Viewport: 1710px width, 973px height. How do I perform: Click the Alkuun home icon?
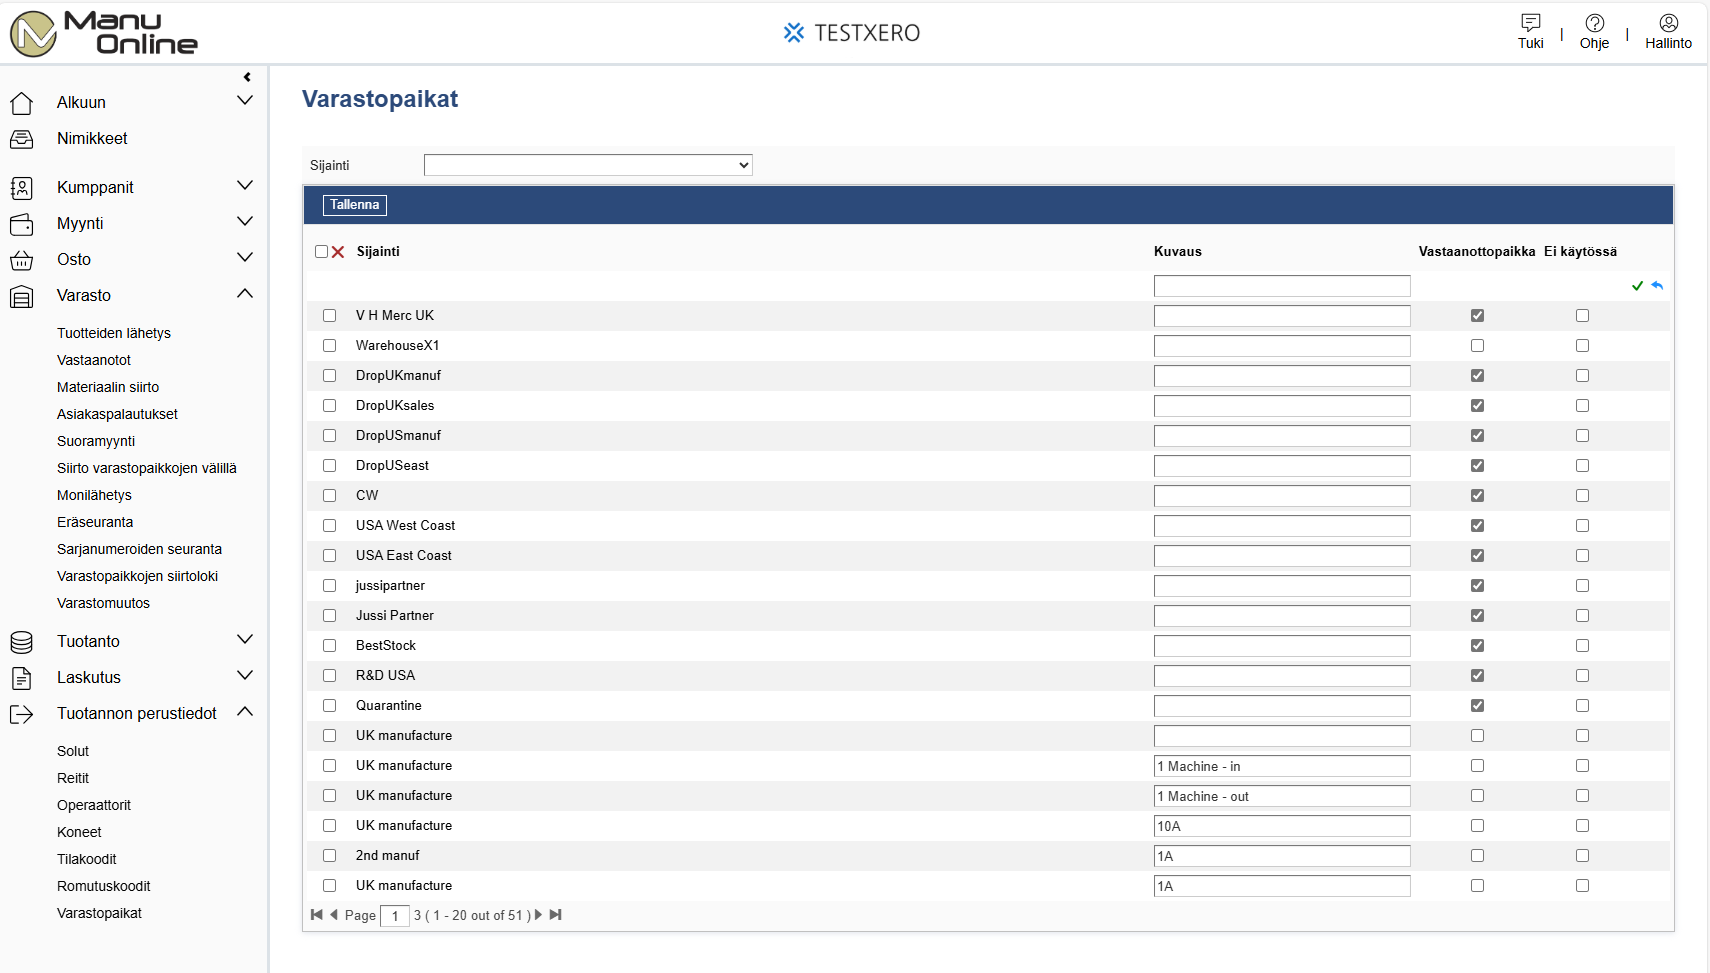click(21, 103)
